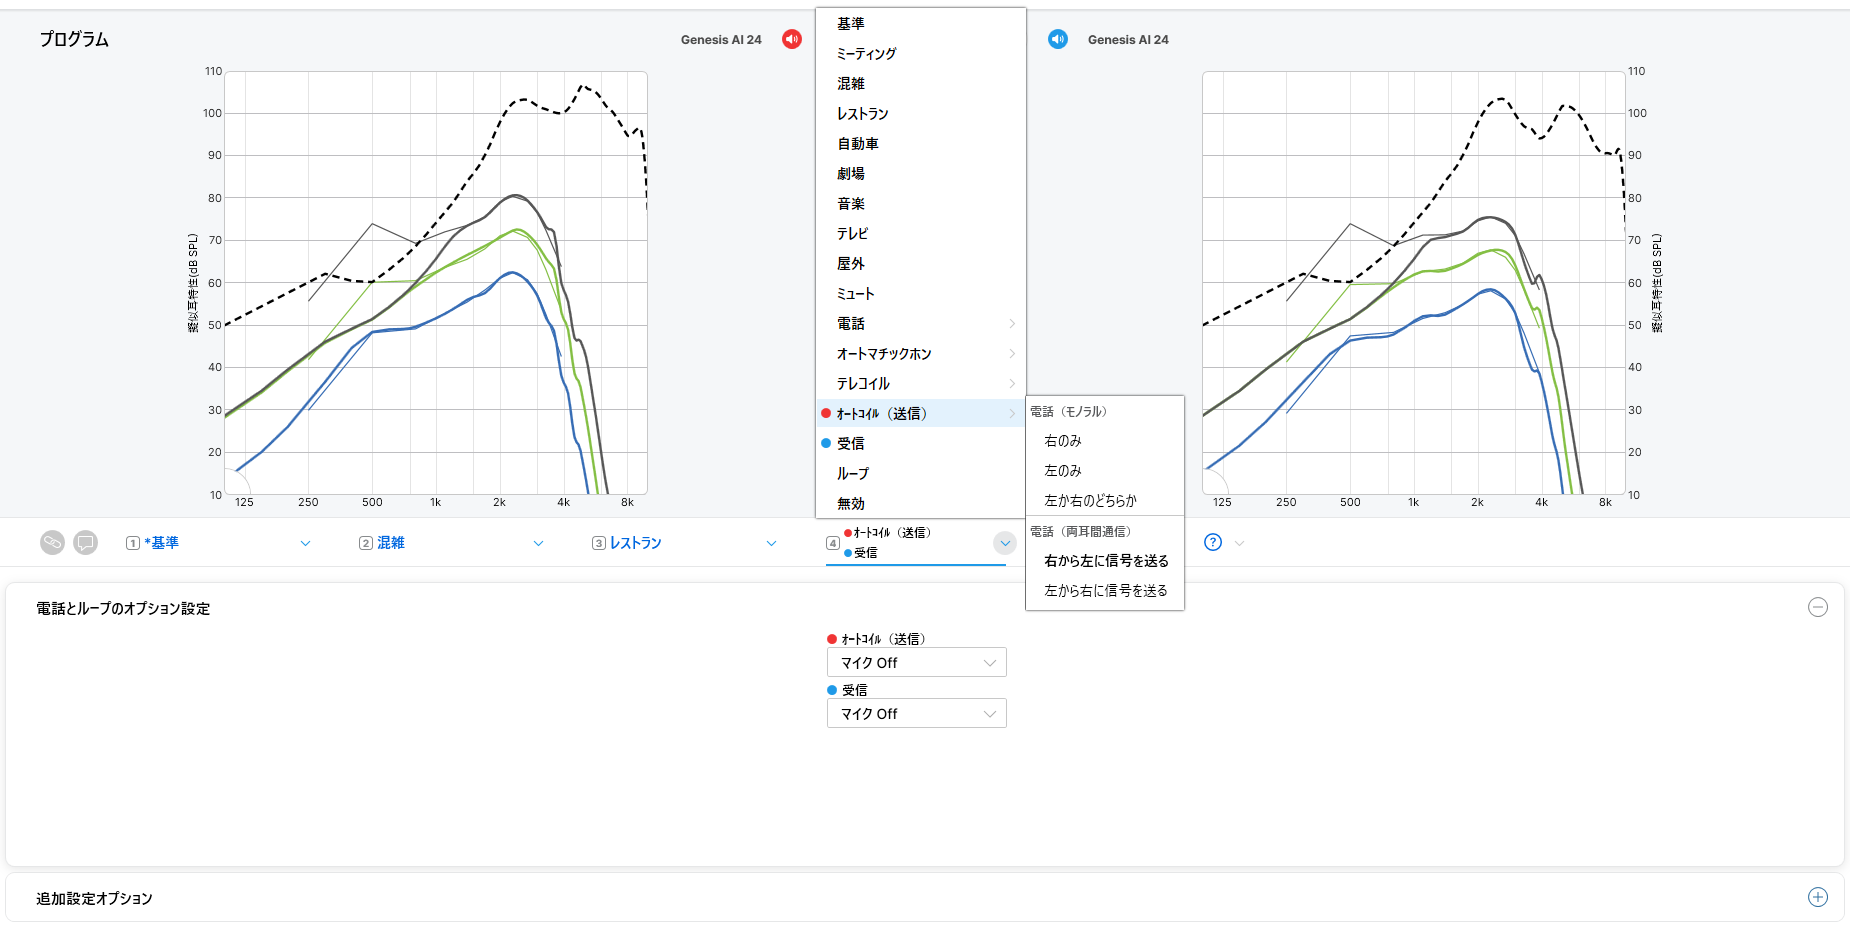Image resolution: width=1850 pixels, height=931 pixels.
Task: Collapse the 電話とループのオプション設定 panel
Action: [1818, 607]
